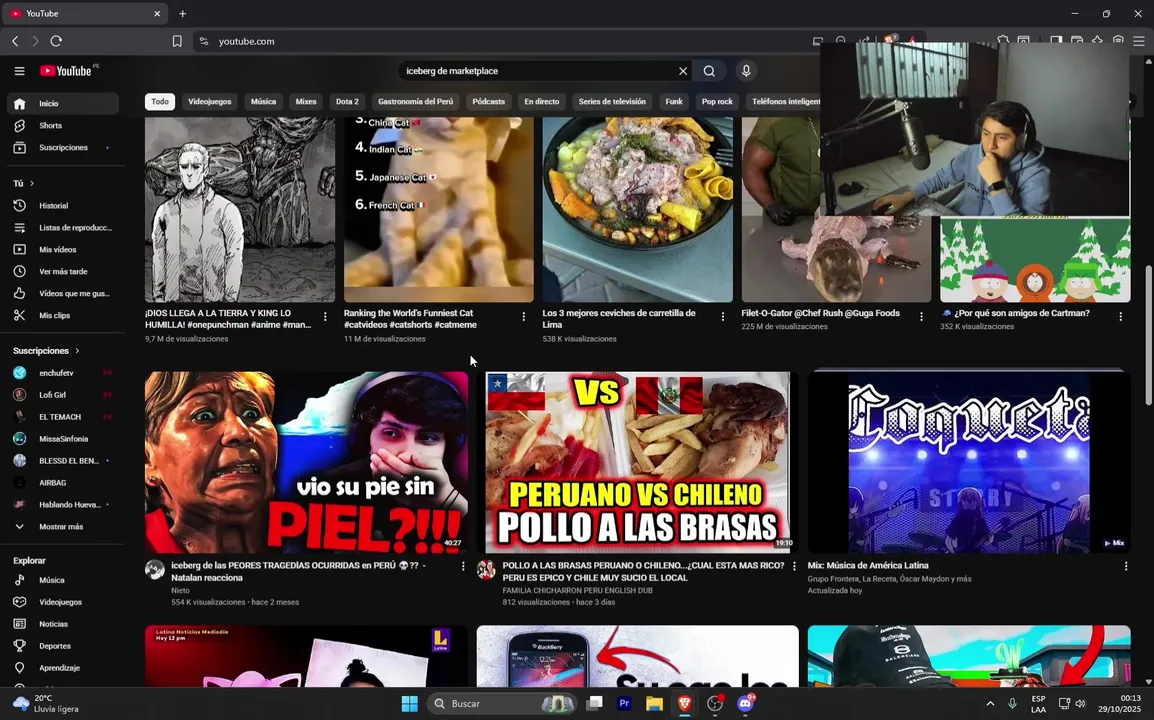Bookmark this page
The image size is (1154, 720).
[177, 41]
